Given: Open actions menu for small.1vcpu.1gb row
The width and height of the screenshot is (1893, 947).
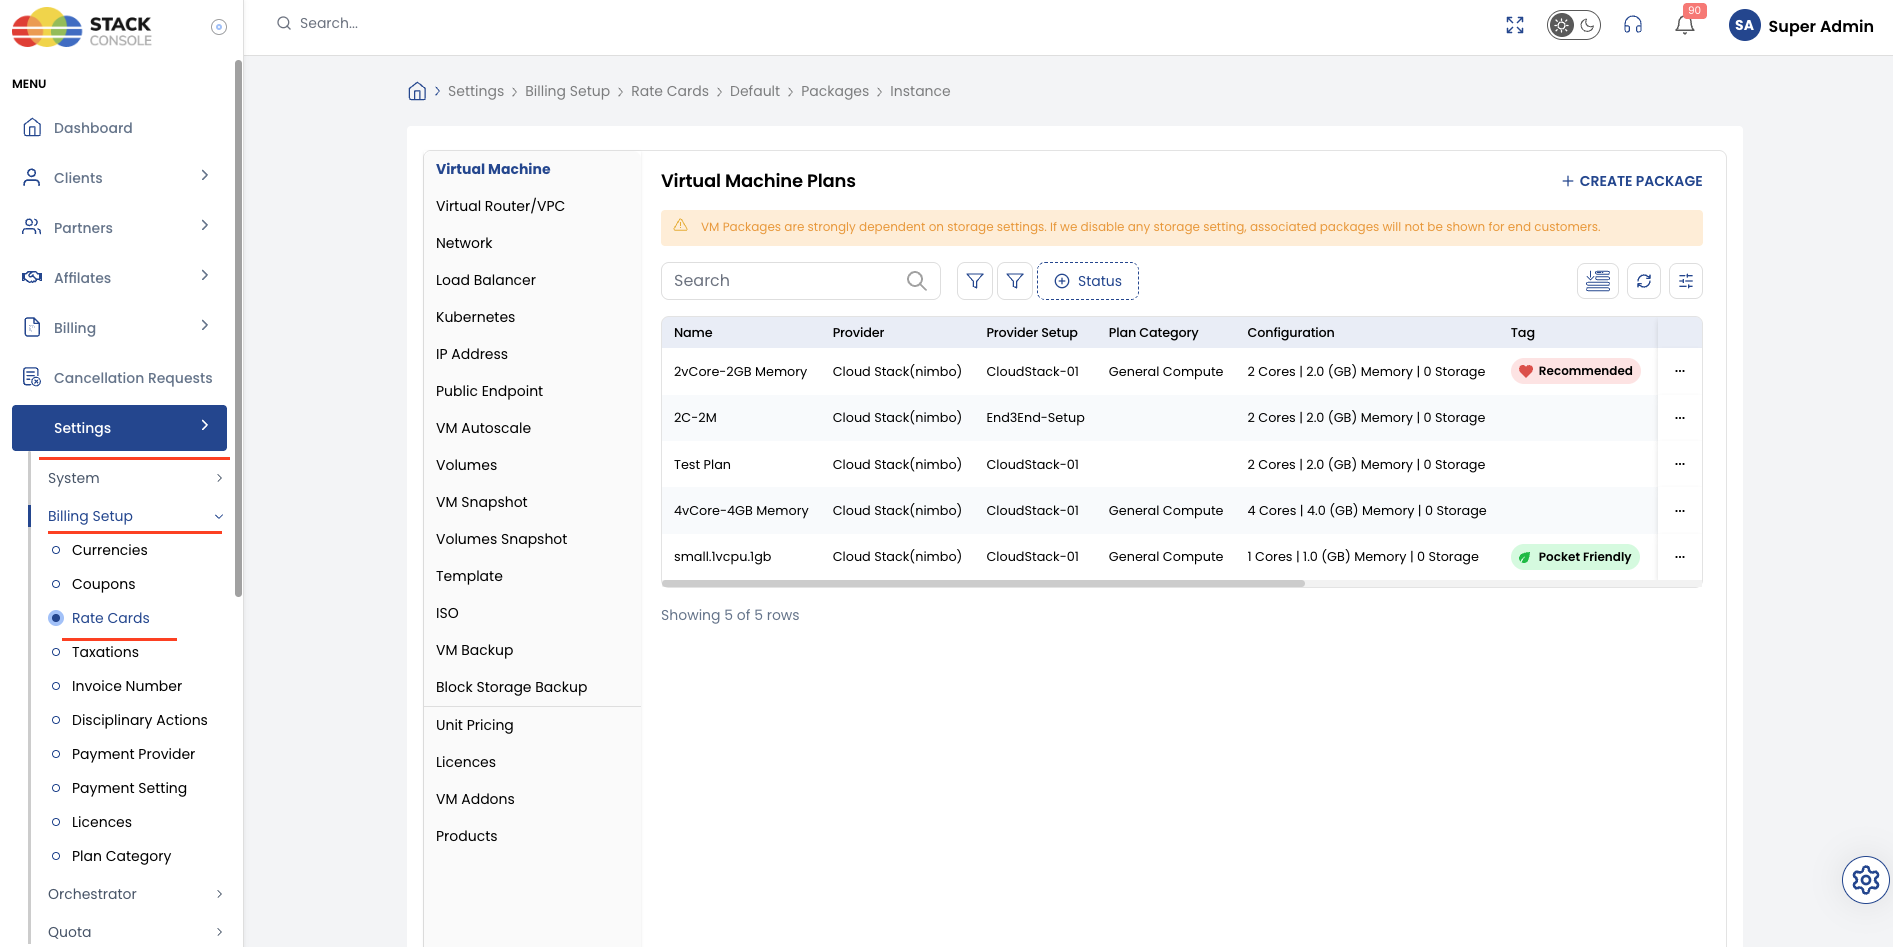Looking at the screenshot, I should click(1680, 557).
